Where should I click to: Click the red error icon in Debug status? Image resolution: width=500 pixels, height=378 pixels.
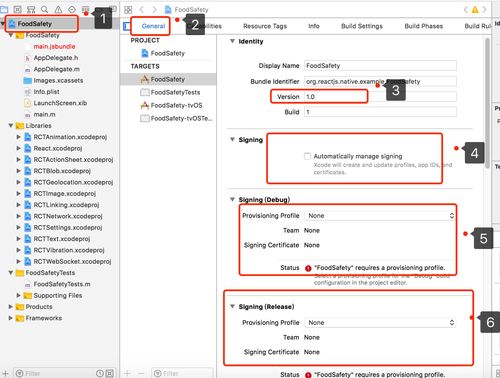(x=308, y=268)
